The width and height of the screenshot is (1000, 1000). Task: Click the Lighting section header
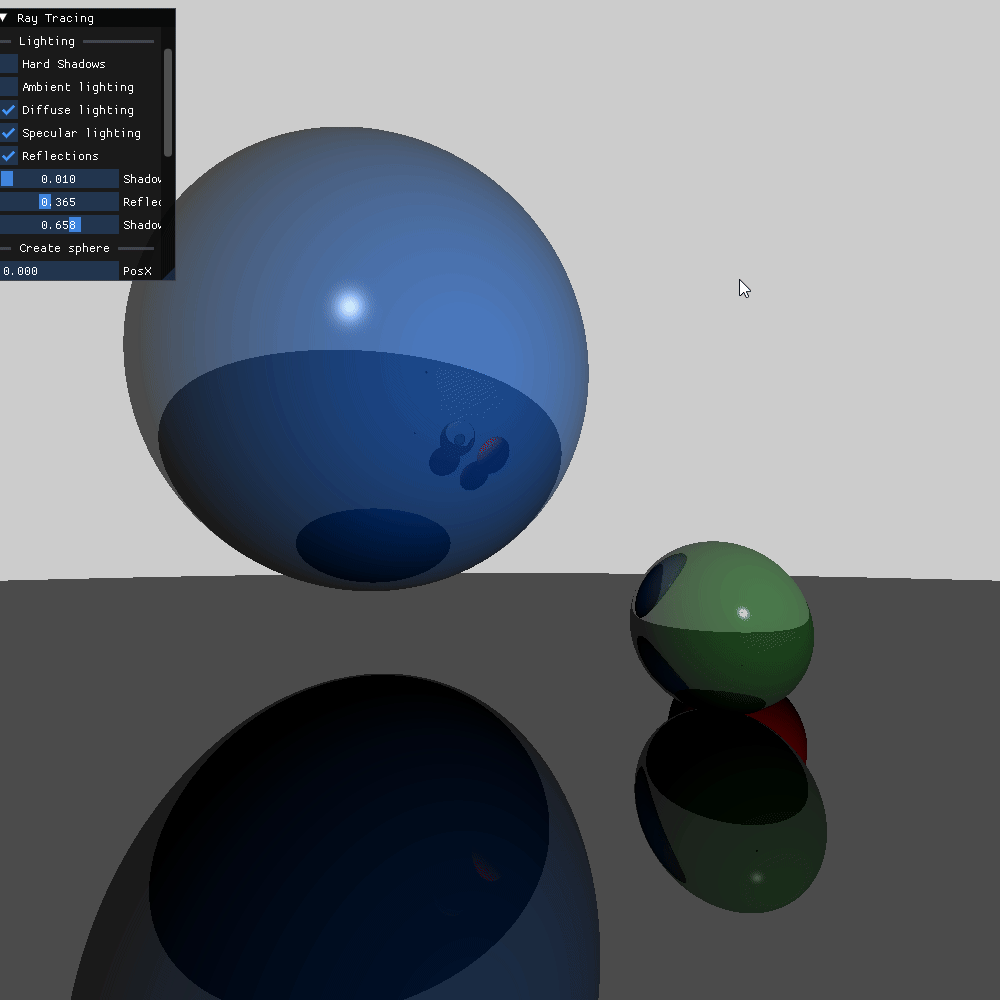pos(47,41)
